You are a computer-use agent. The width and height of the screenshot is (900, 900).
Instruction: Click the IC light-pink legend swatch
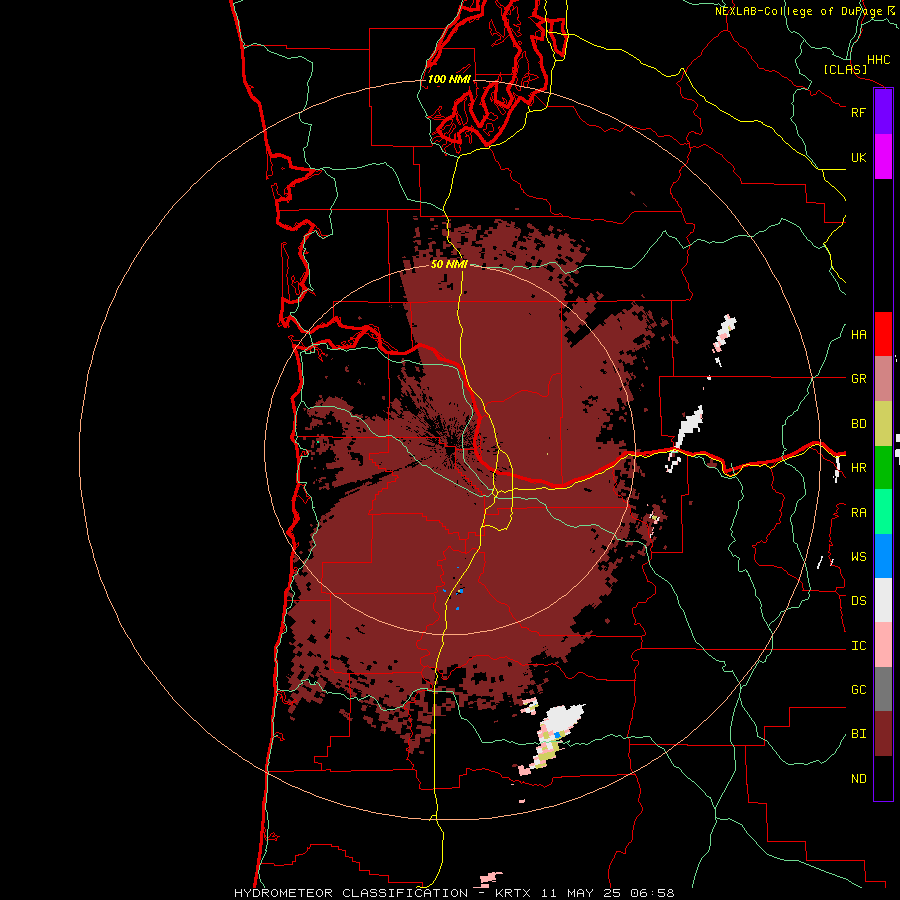coord(883,645)
